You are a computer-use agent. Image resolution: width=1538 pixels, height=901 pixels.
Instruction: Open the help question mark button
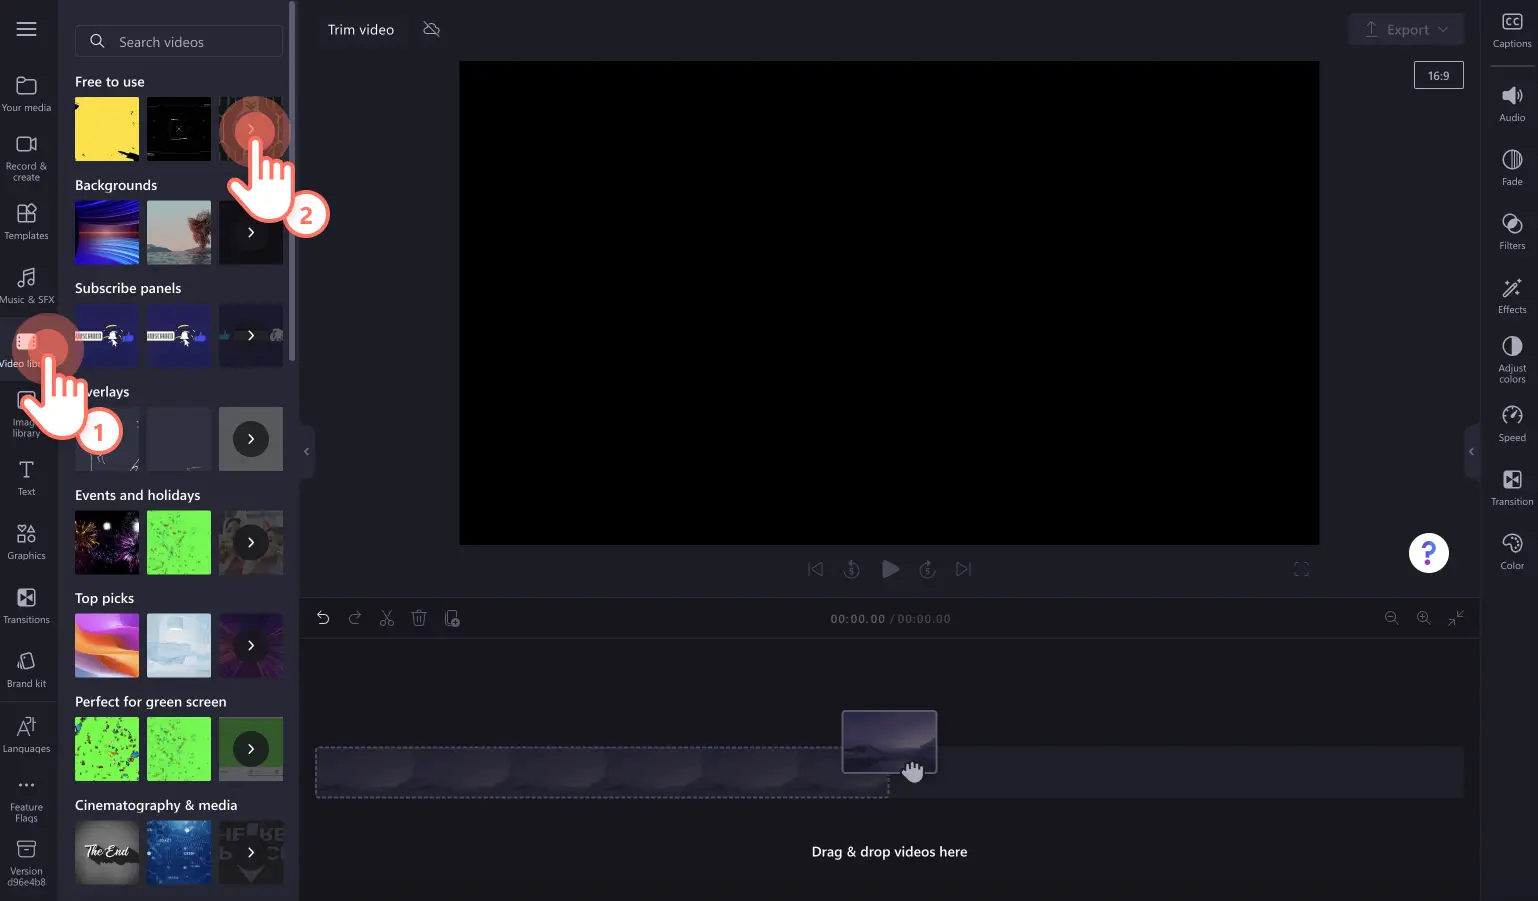tap(1428, 553)
